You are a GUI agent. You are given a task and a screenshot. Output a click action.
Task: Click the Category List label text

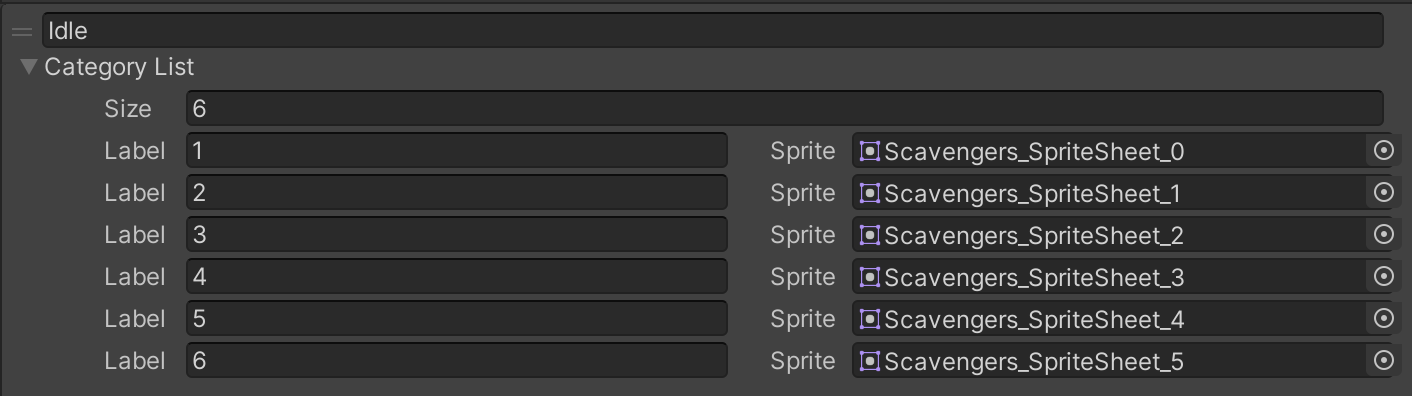[119, 67]
